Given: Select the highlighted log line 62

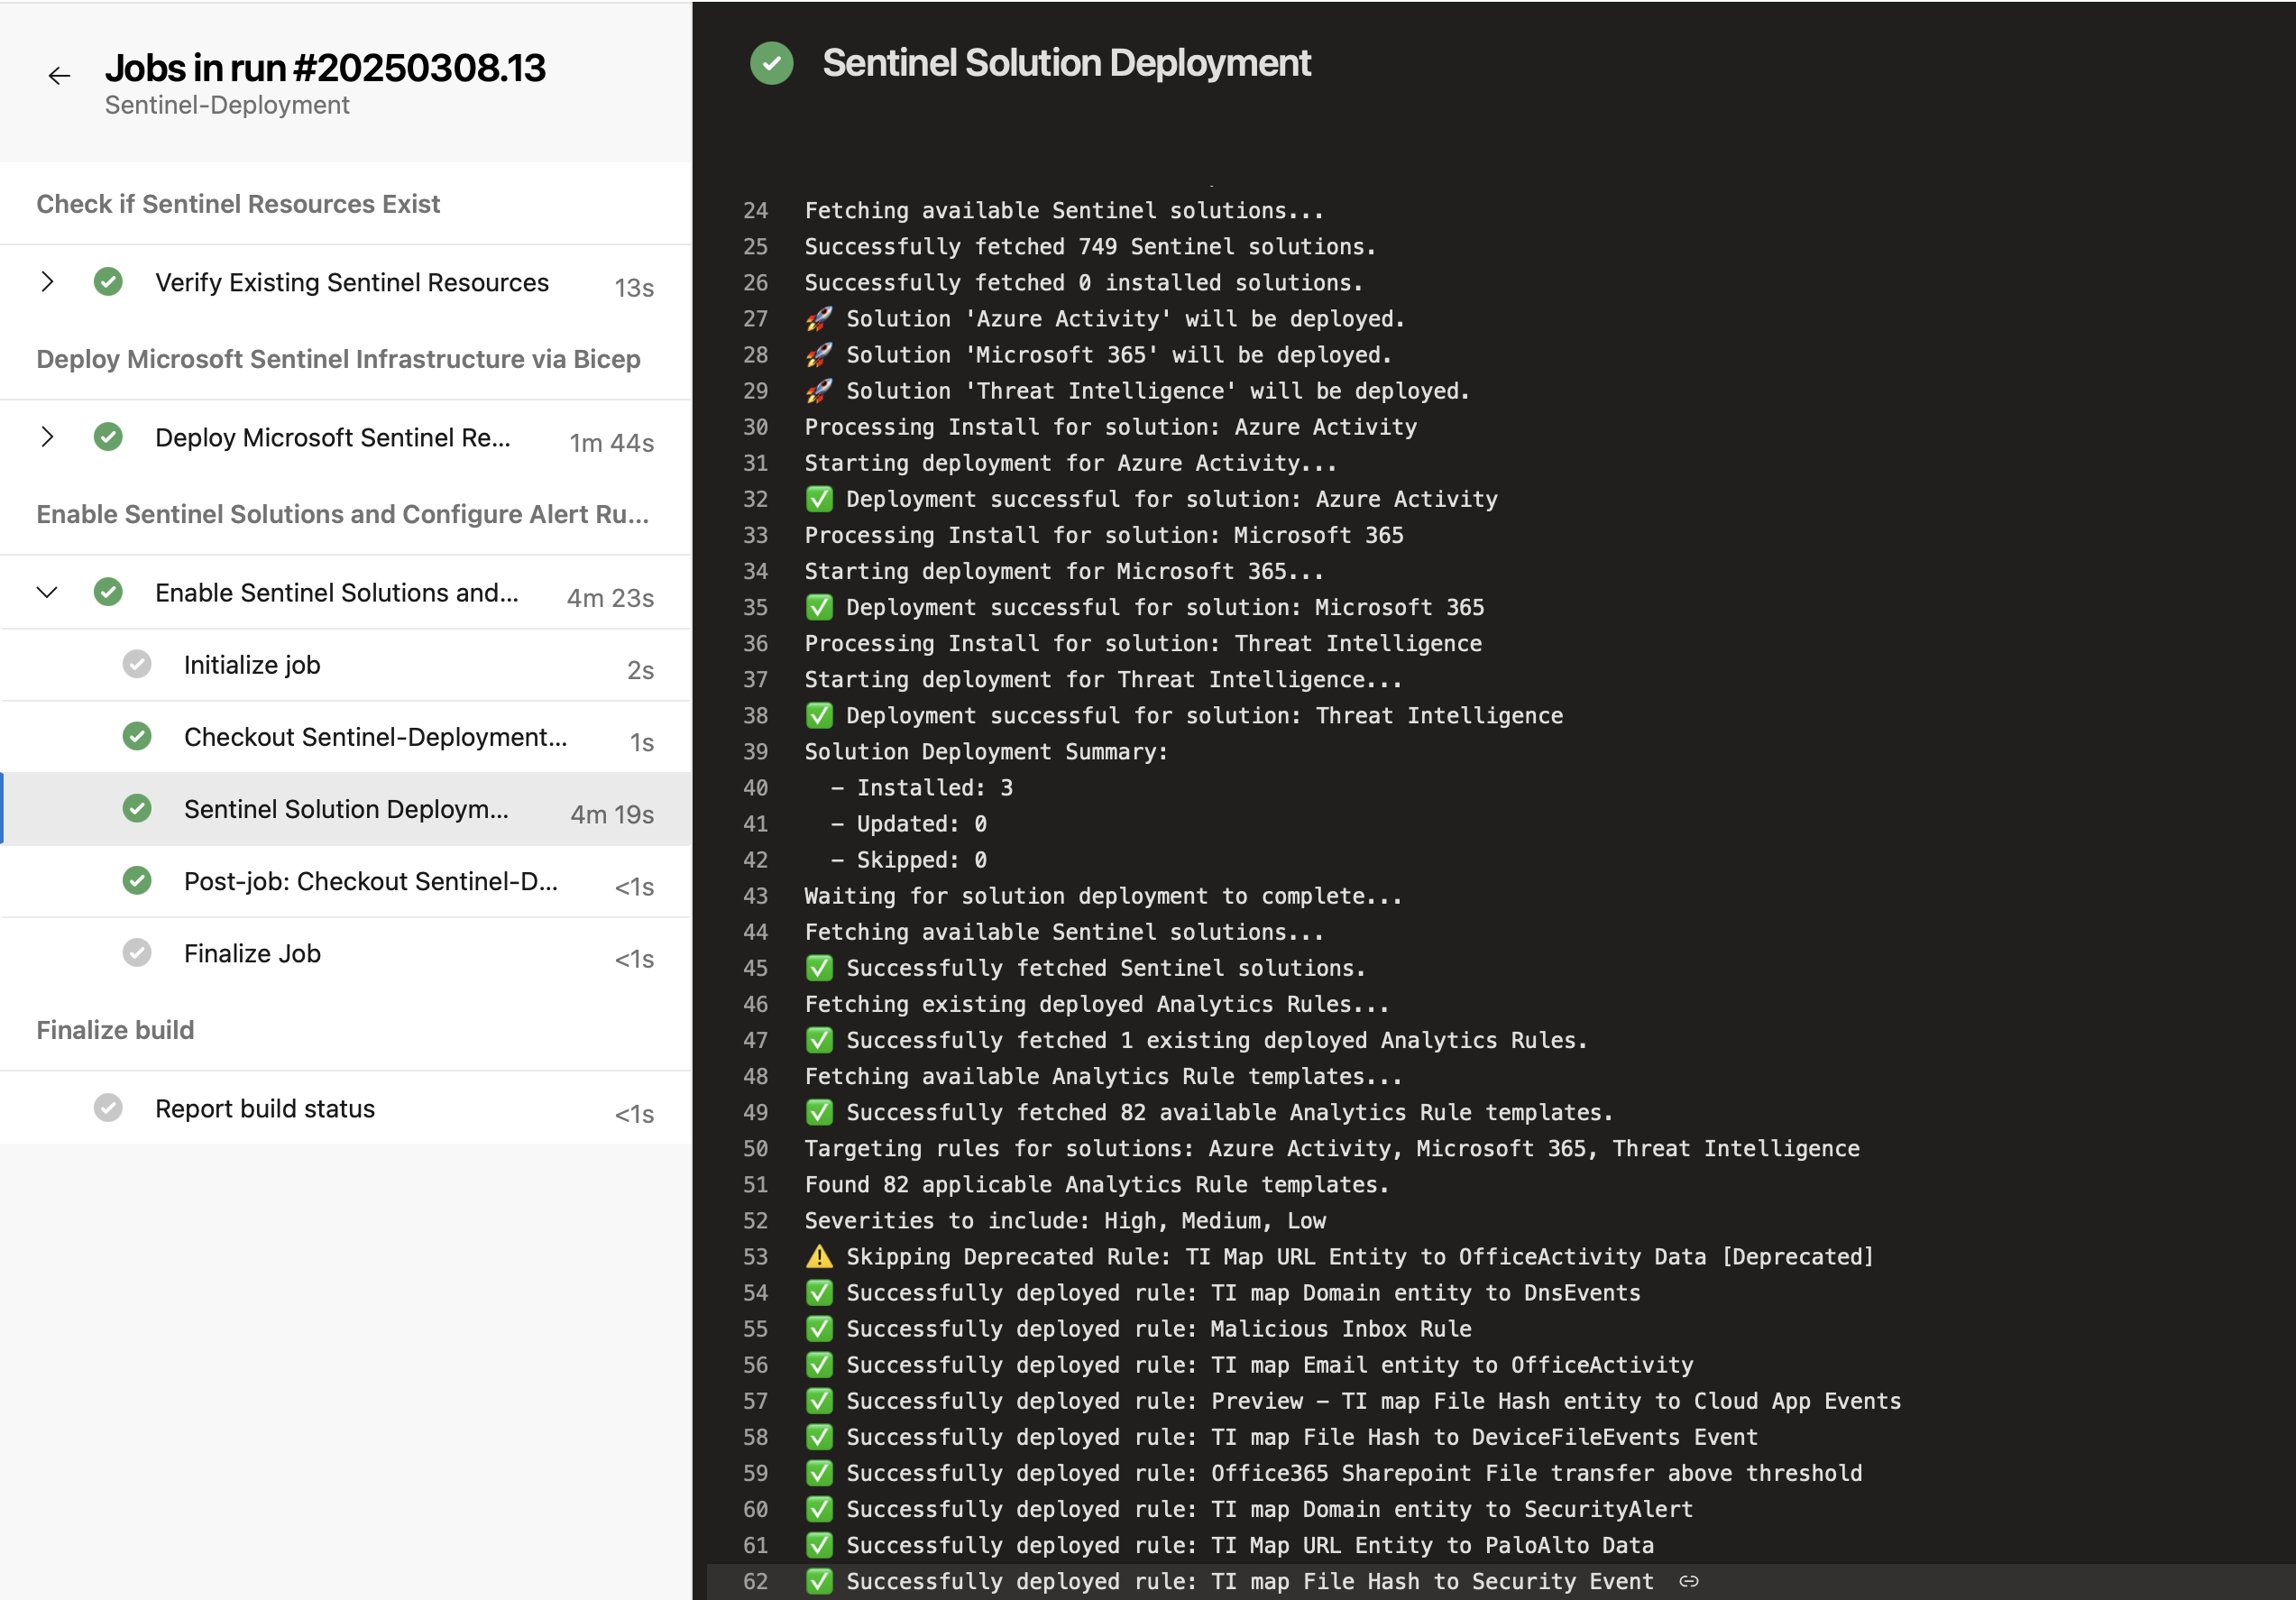Looking at the screenshot, I should coord(1230,1581).
